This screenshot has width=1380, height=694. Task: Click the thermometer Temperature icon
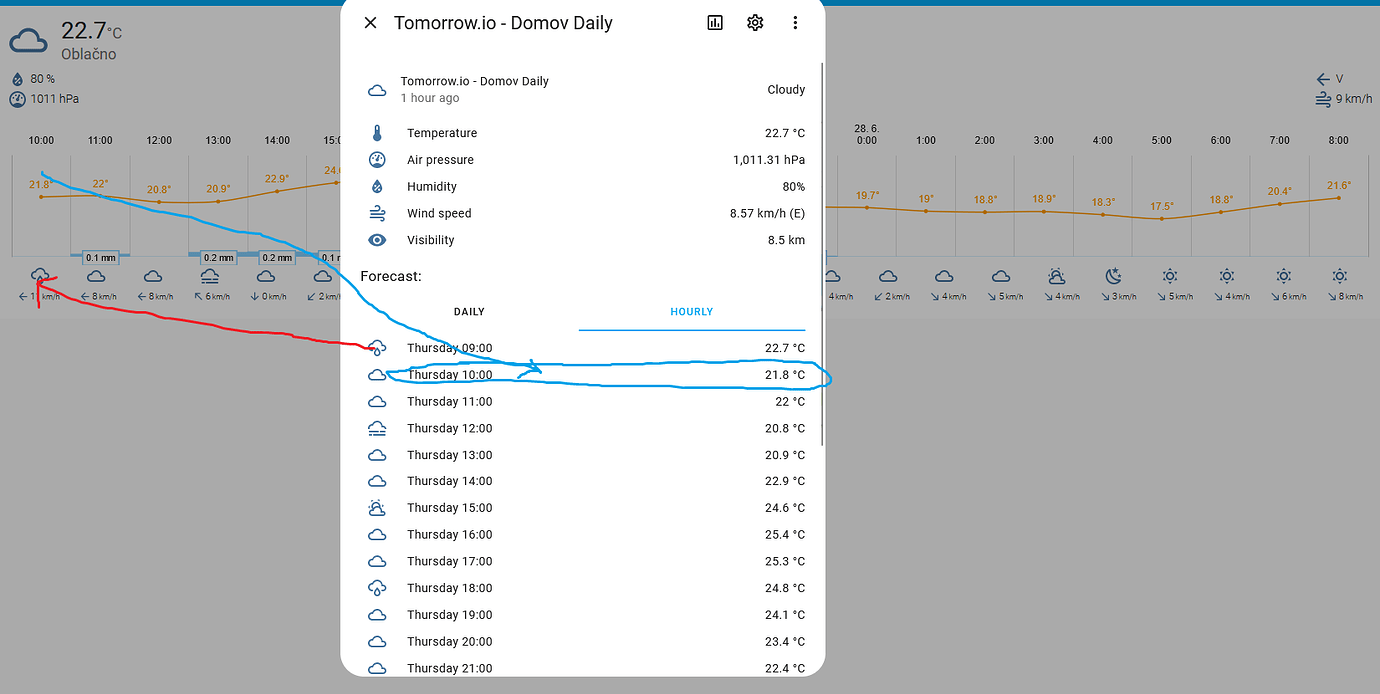377,133
